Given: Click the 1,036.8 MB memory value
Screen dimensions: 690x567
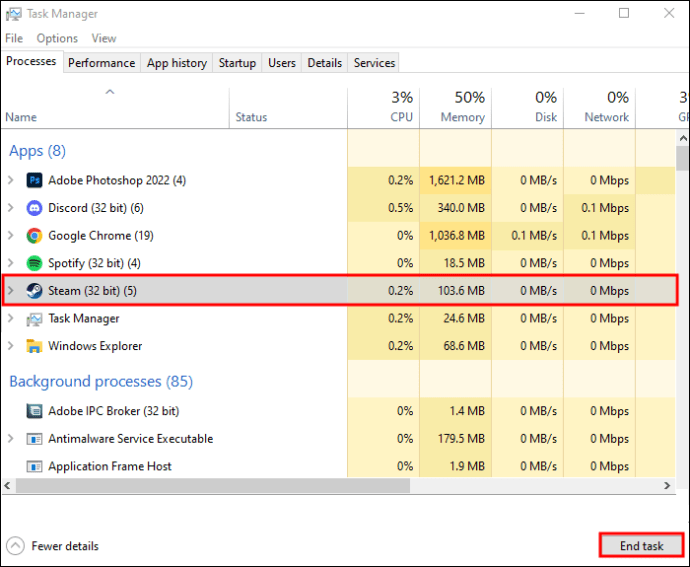Looking at the screenshot, I should [x=457, y=236].
